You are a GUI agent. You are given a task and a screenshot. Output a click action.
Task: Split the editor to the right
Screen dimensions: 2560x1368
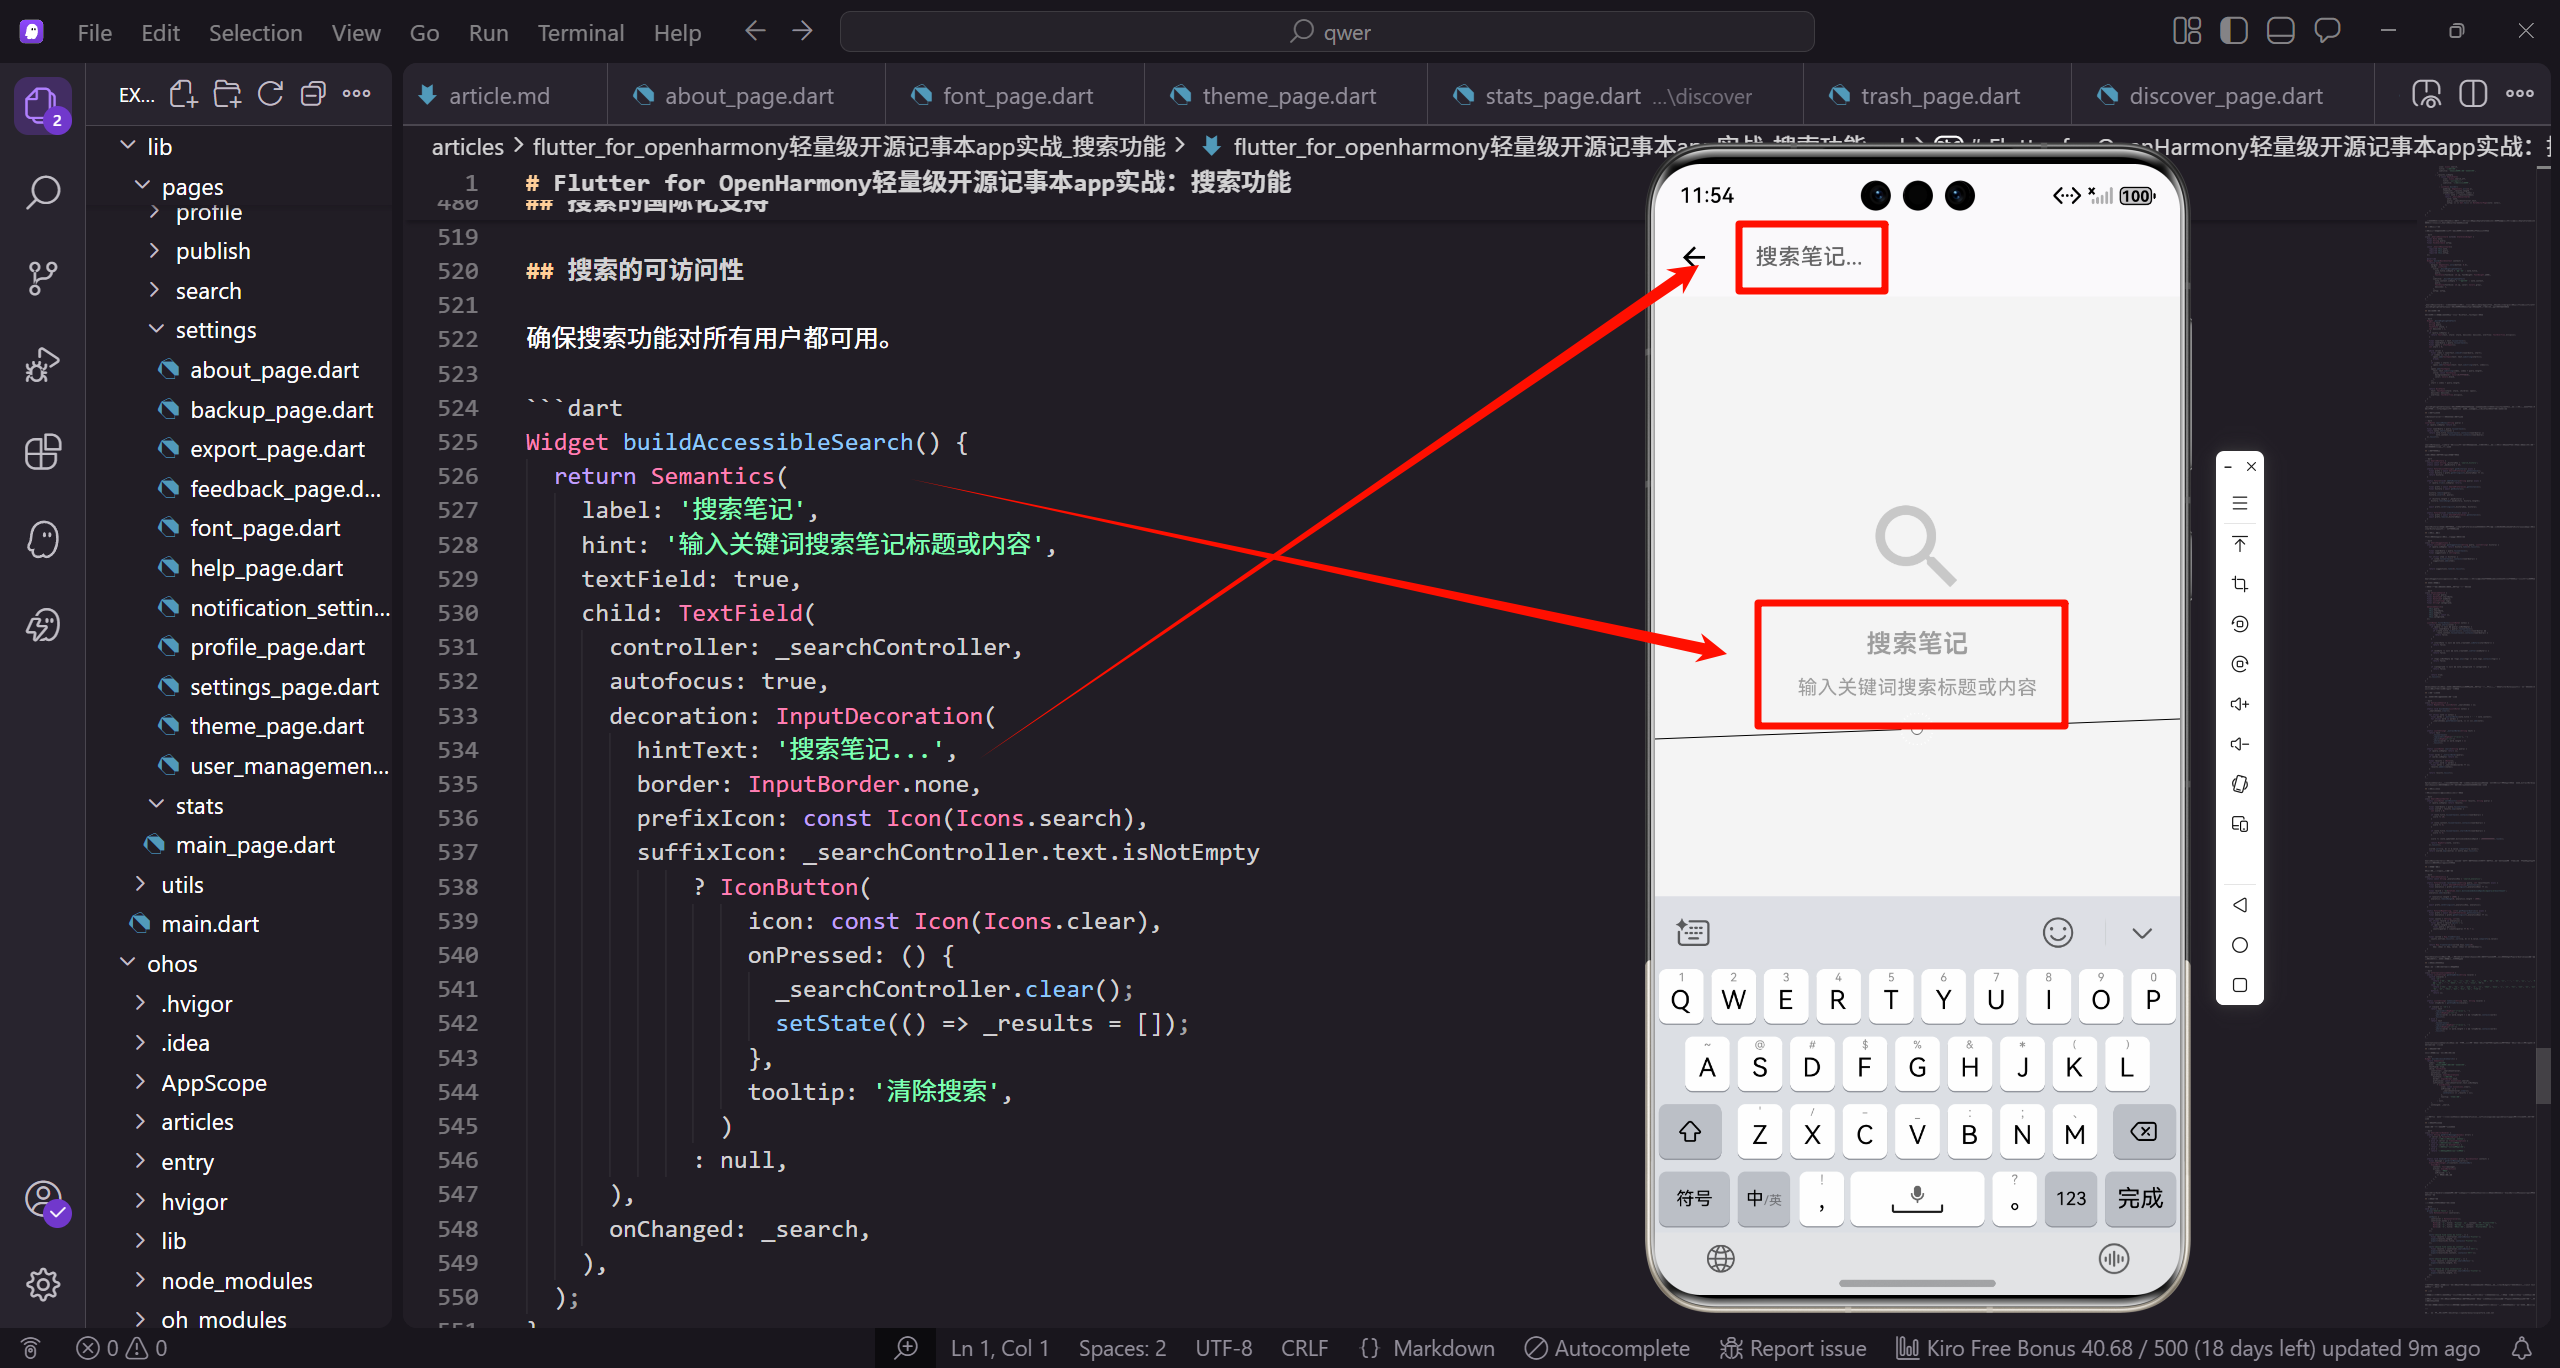click(x=2473, y=95)
